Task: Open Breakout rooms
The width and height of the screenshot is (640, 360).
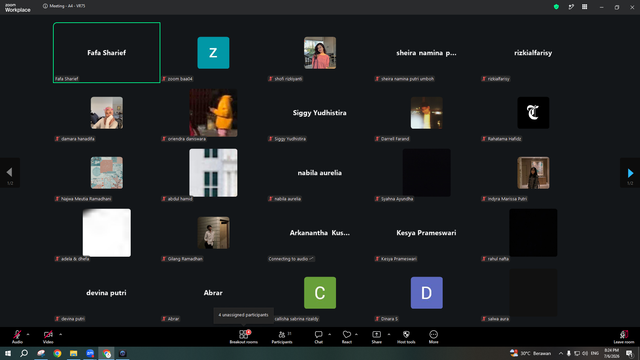Action: tap(244, 337)
